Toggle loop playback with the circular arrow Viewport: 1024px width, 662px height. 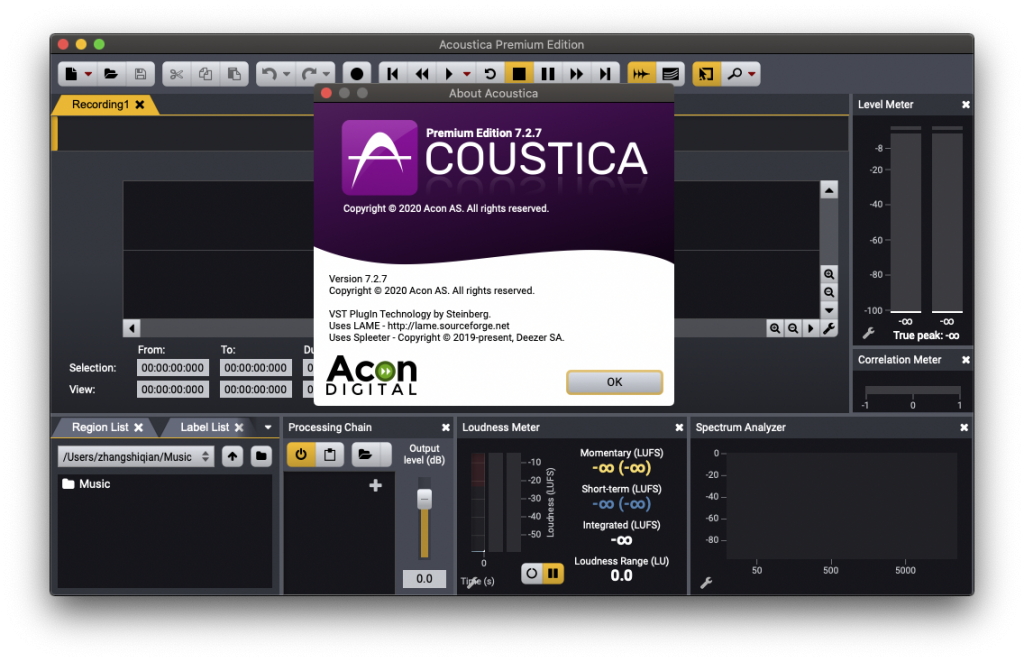click(x=490, y=74)
